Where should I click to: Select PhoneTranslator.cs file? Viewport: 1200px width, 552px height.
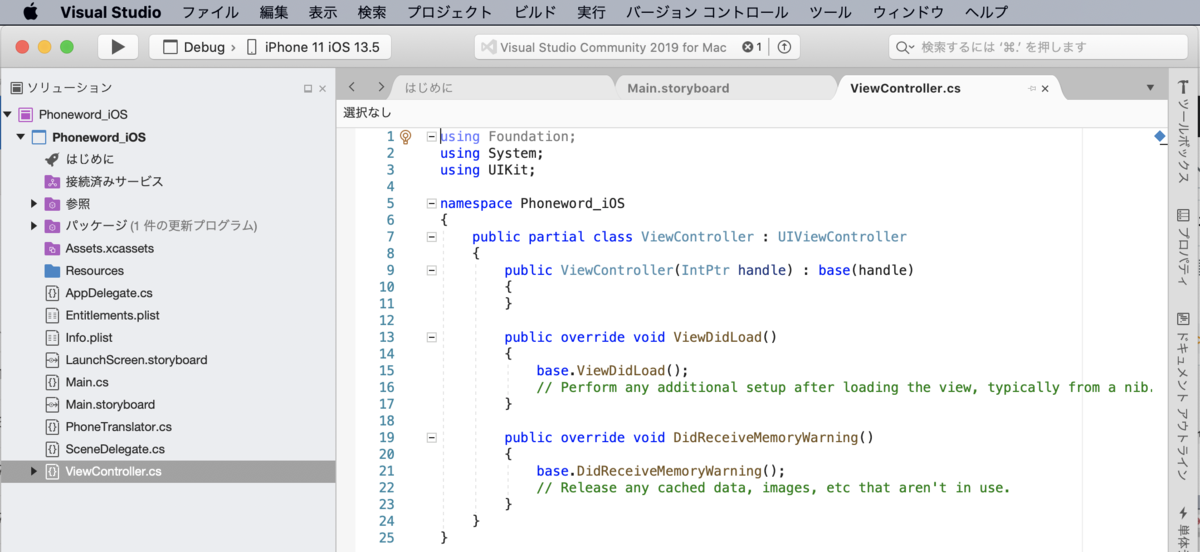119,427
